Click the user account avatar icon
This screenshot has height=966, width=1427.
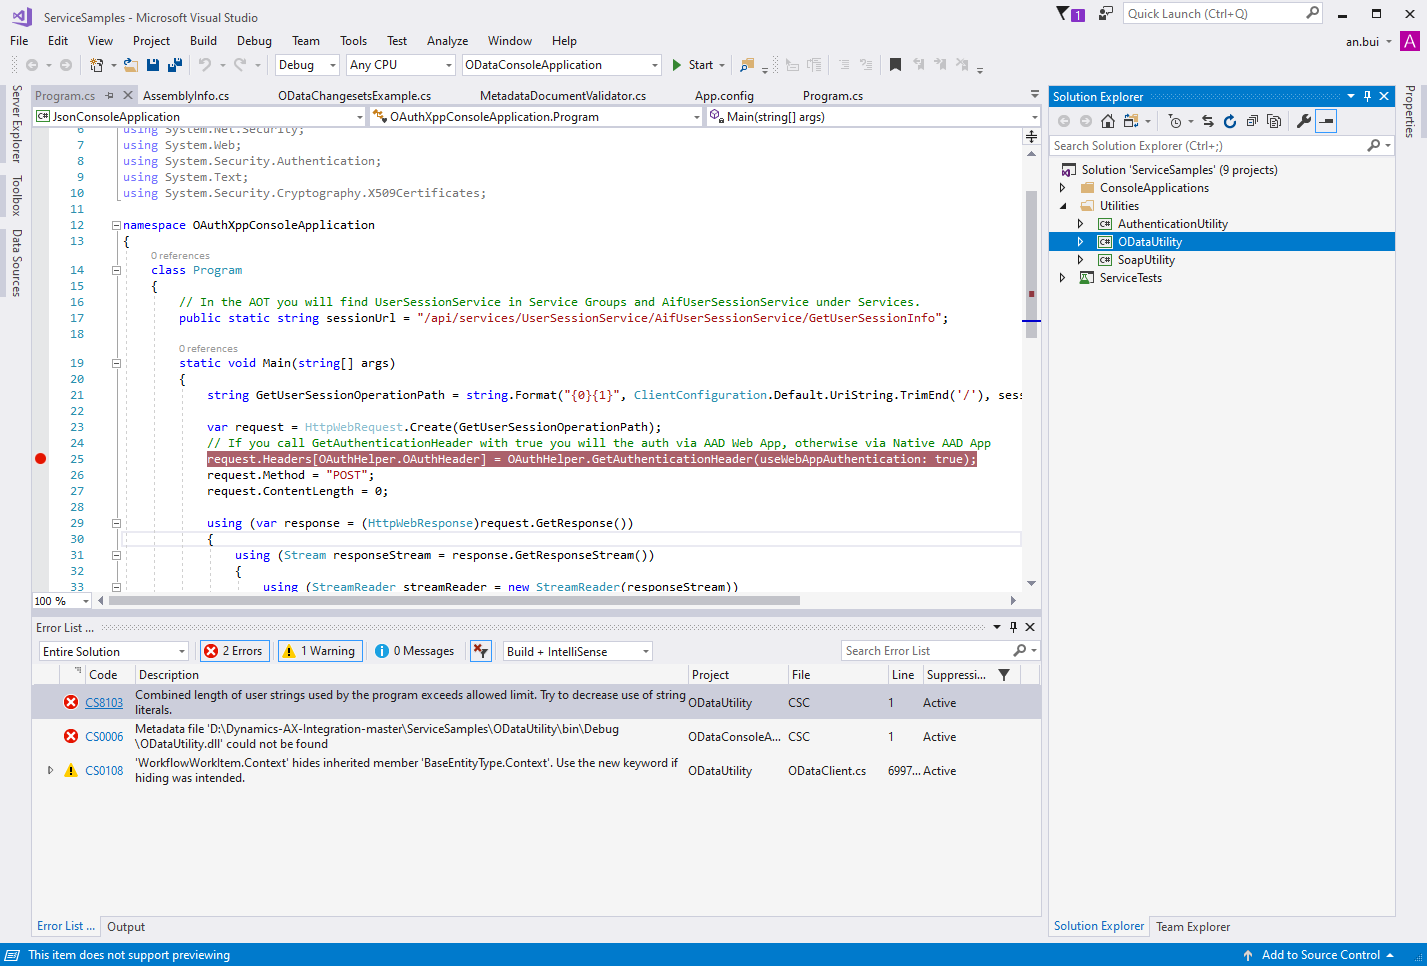tap(1410, 41)
